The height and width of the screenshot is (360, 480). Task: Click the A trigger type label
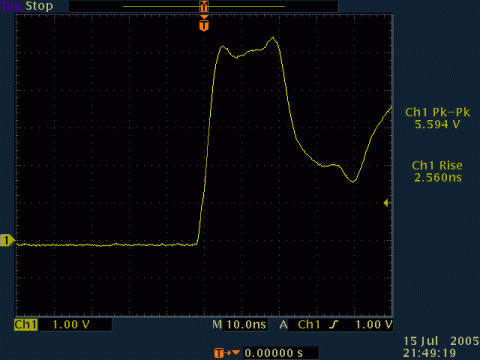[283, 324]
